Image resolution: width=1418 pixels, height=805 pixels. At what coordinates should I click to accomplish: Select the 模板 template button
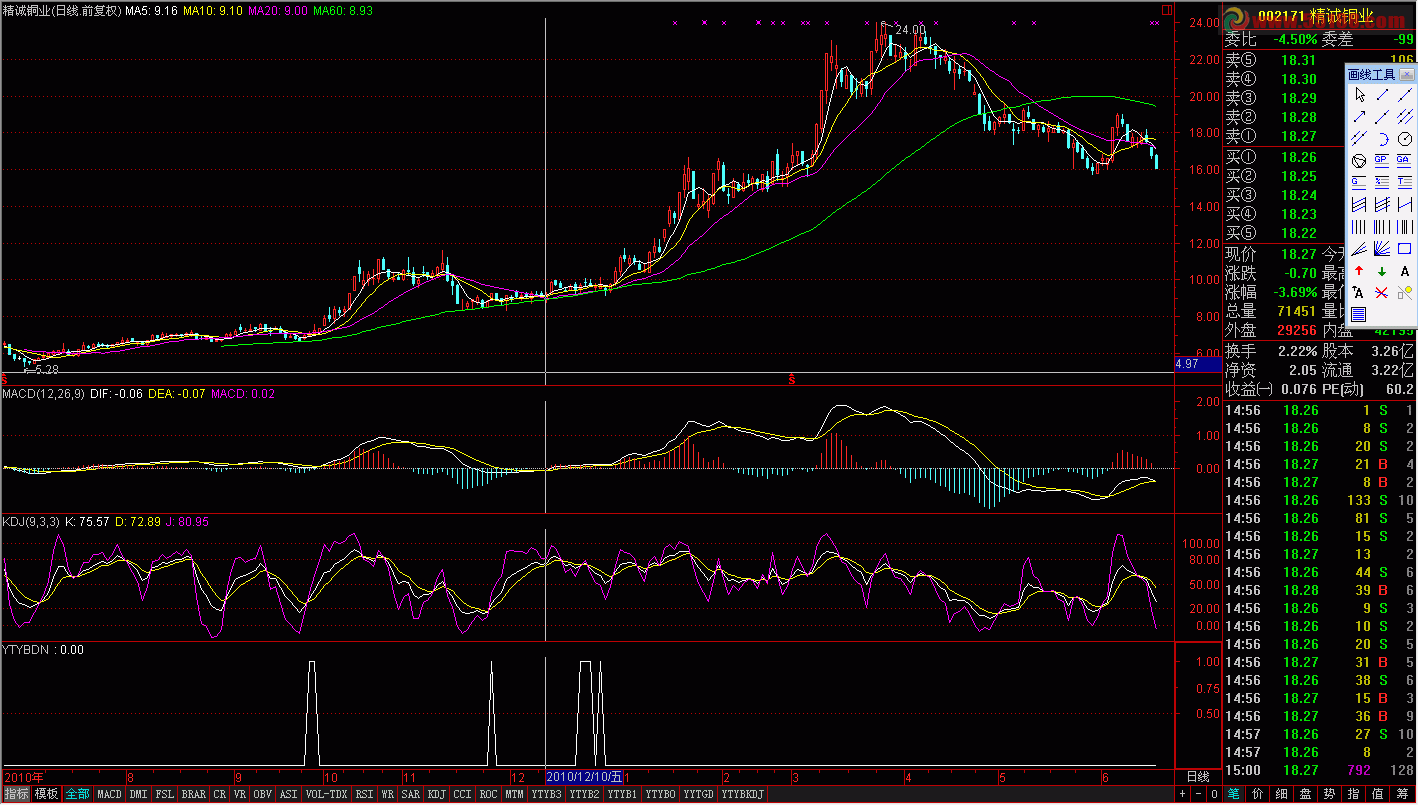46,794
